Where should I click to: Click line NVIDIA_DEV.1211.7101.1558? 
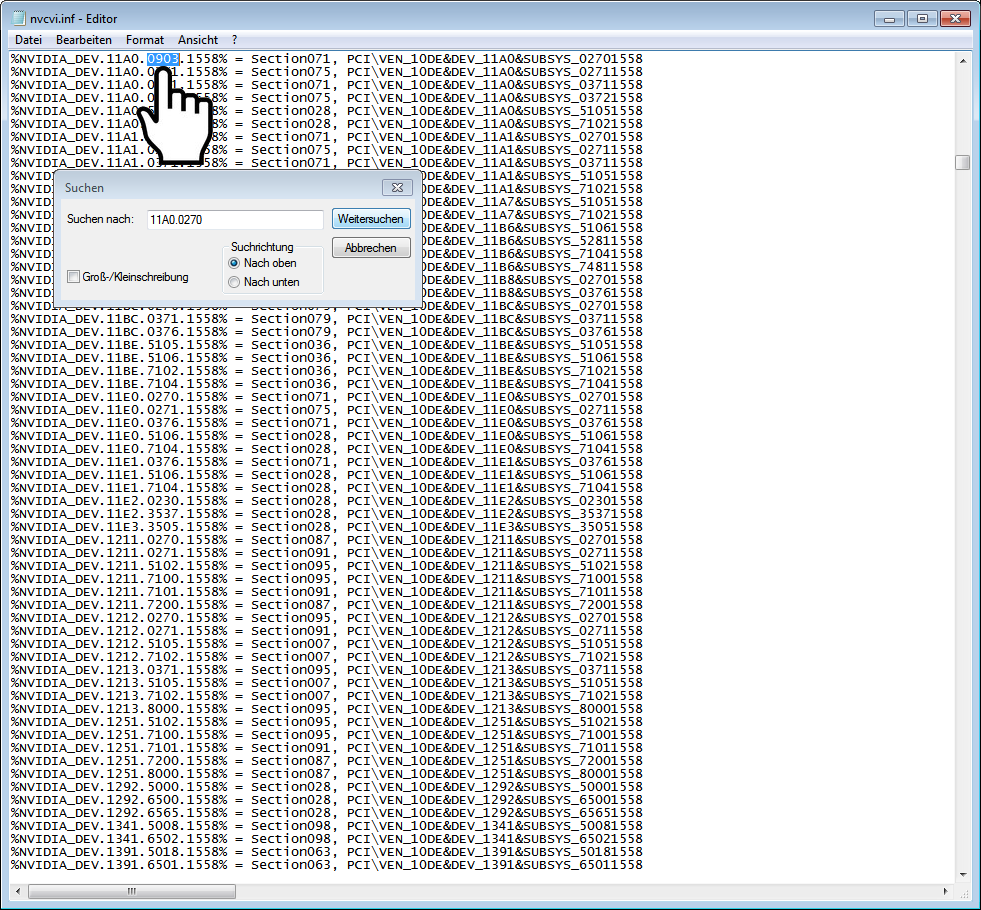click(x=327, y=592)
